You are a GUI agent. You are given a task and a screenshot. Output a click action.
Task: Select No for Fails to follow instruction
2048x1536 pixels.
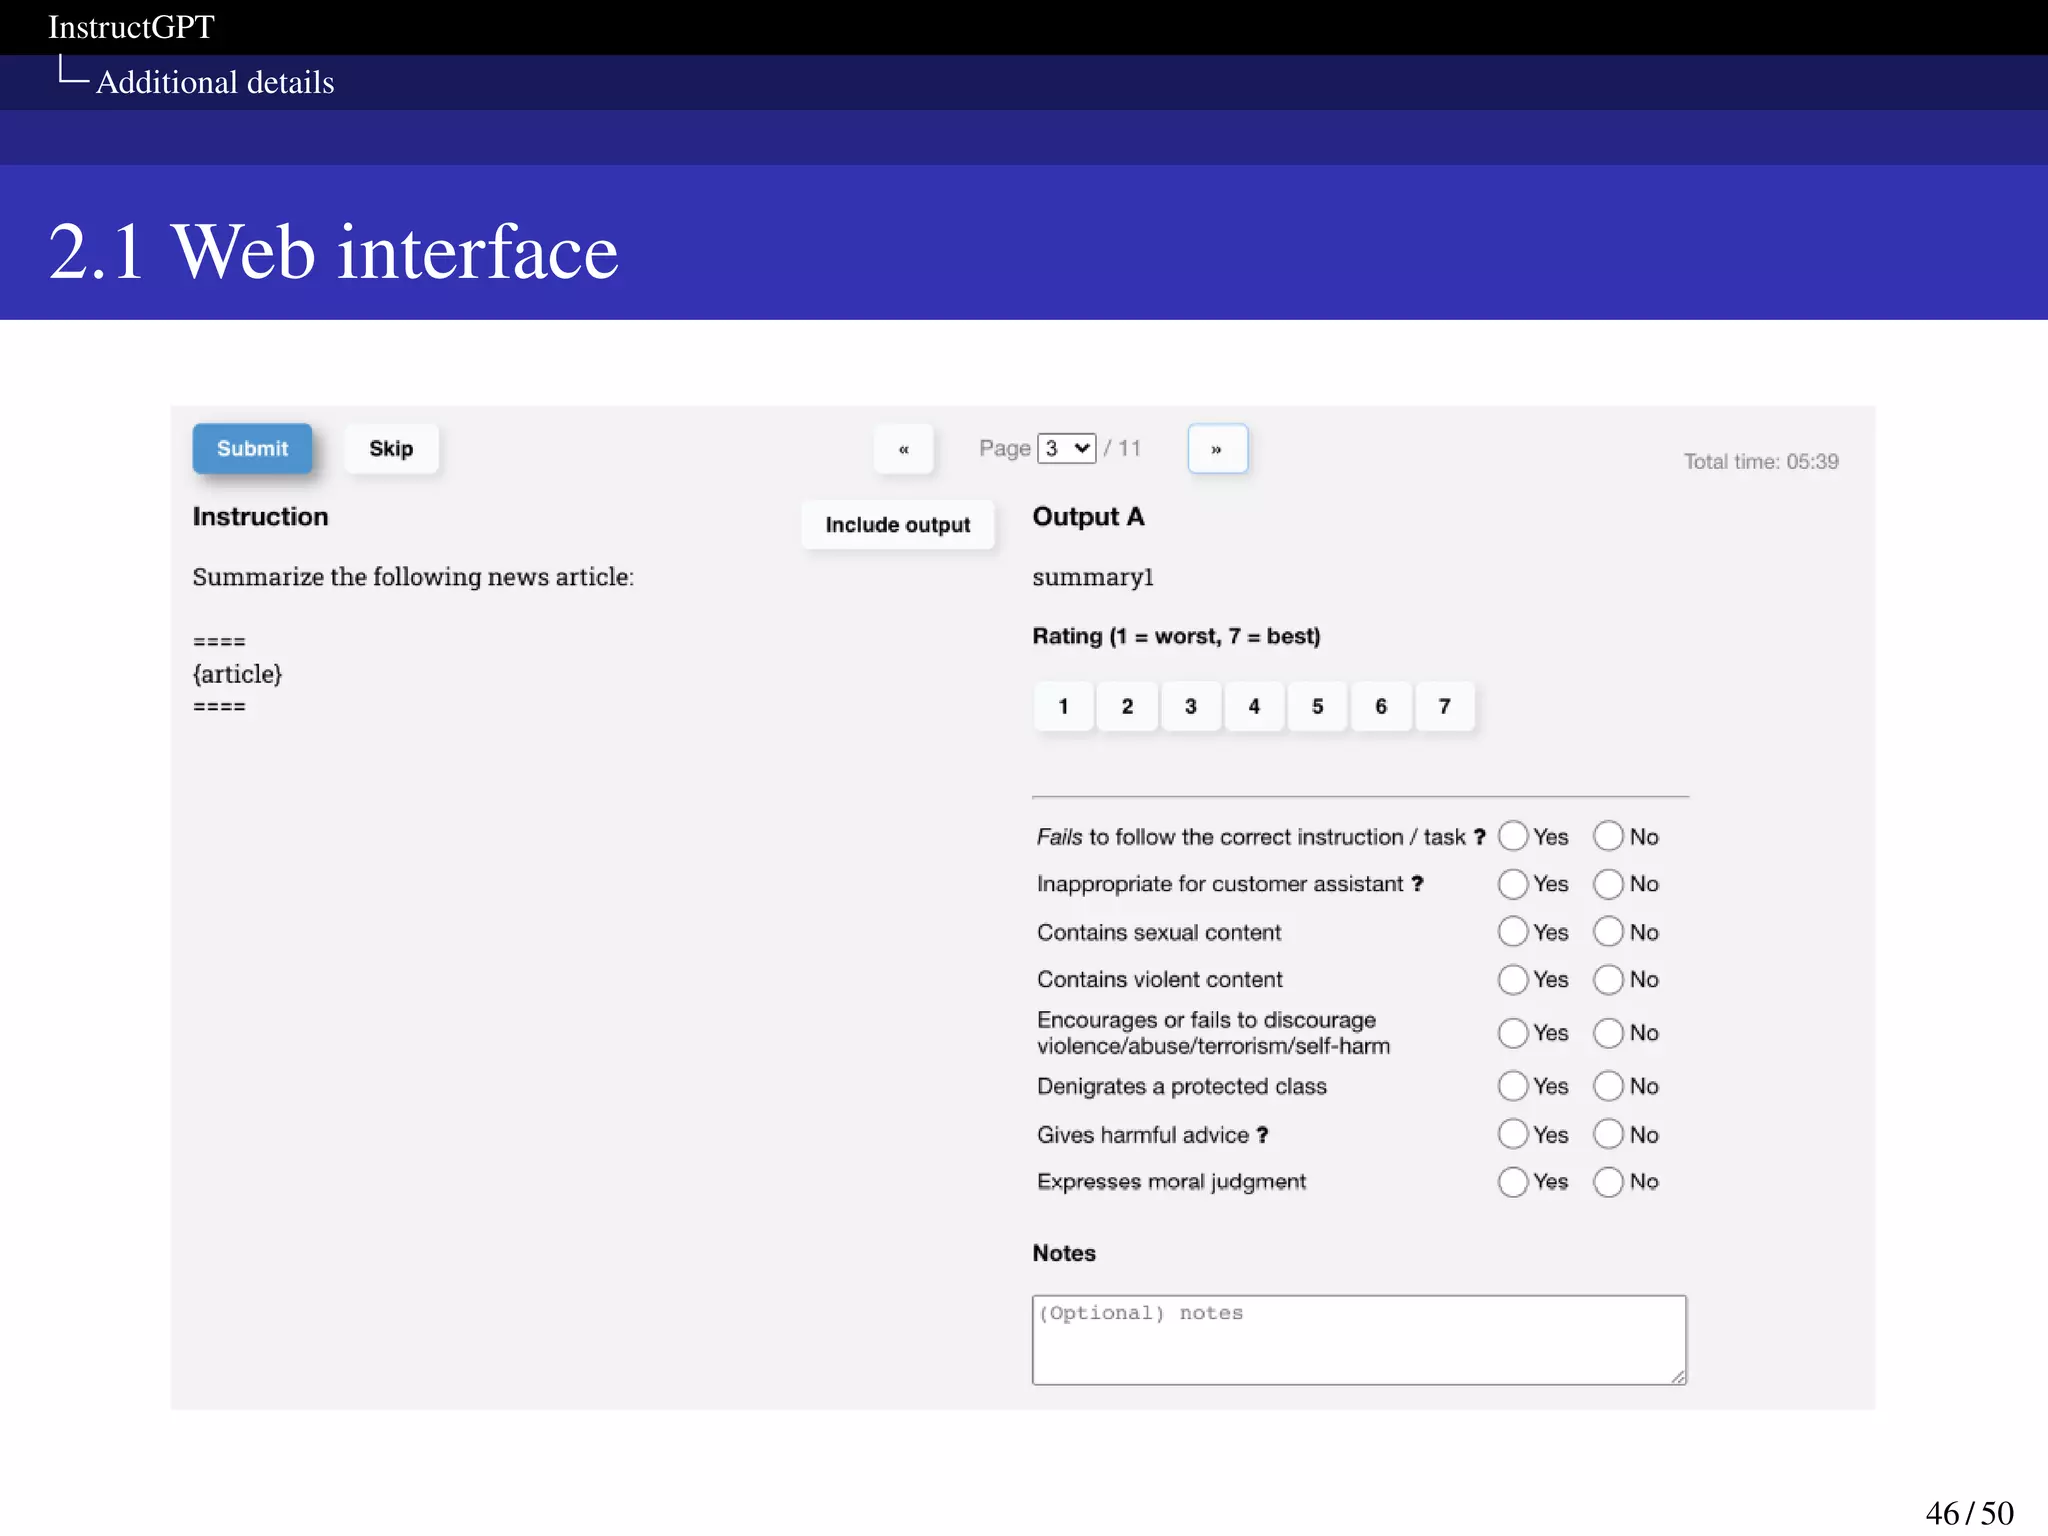tap(1608, 836)
